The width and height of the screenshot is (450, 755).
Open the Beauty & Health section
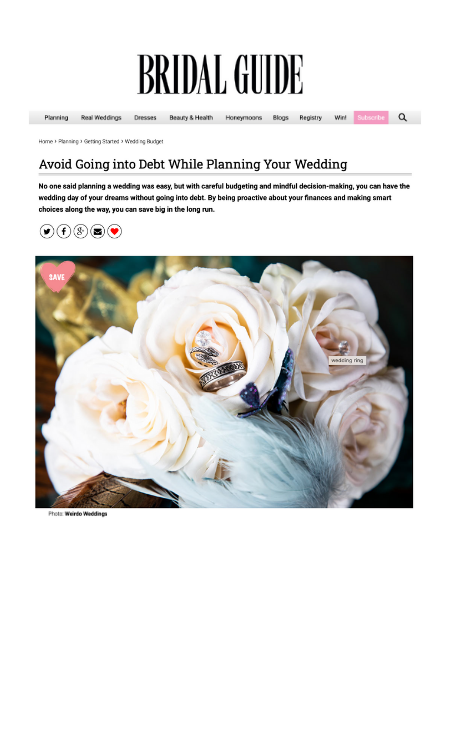click(x=191, y=117)
